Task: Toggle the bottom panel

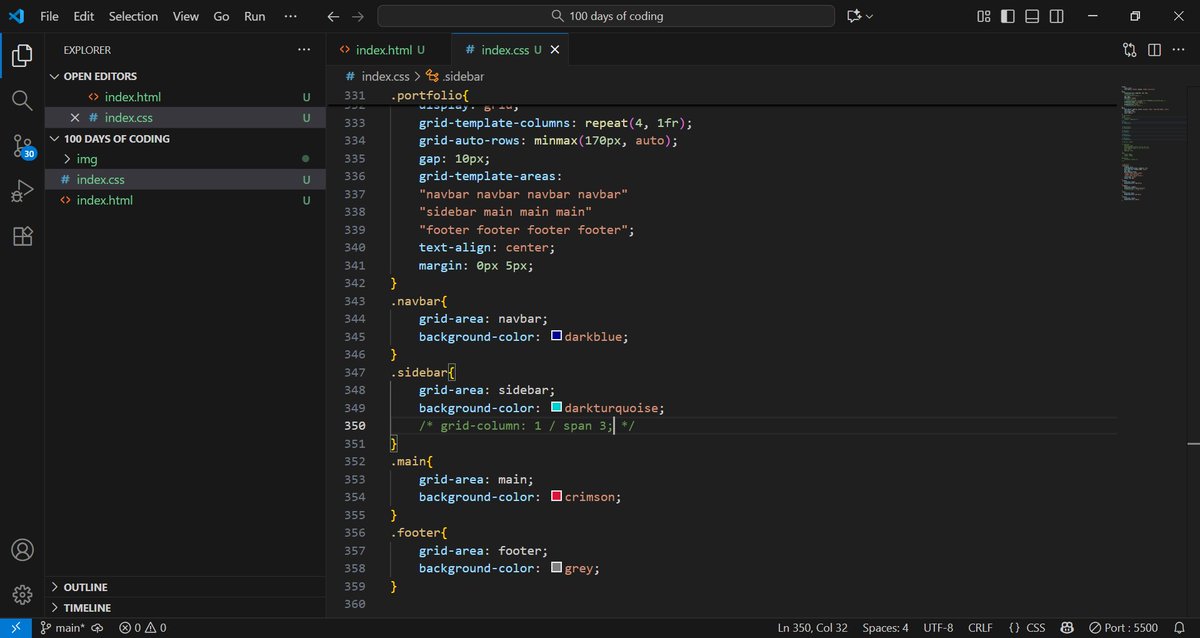Action: coord(1033,16)
